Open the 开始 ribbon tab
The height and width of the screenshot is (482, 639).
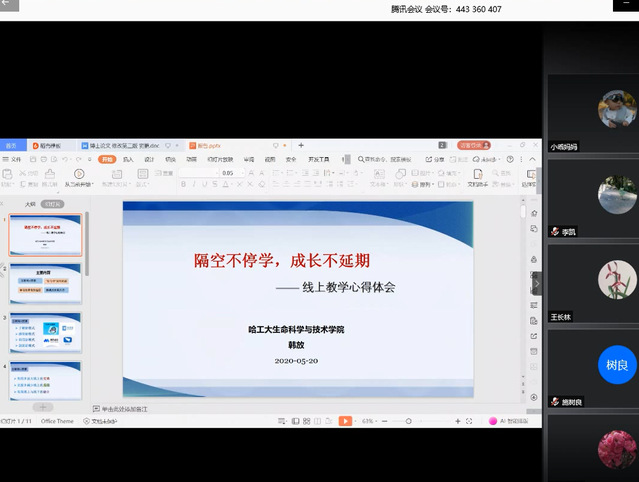[107, 159]
